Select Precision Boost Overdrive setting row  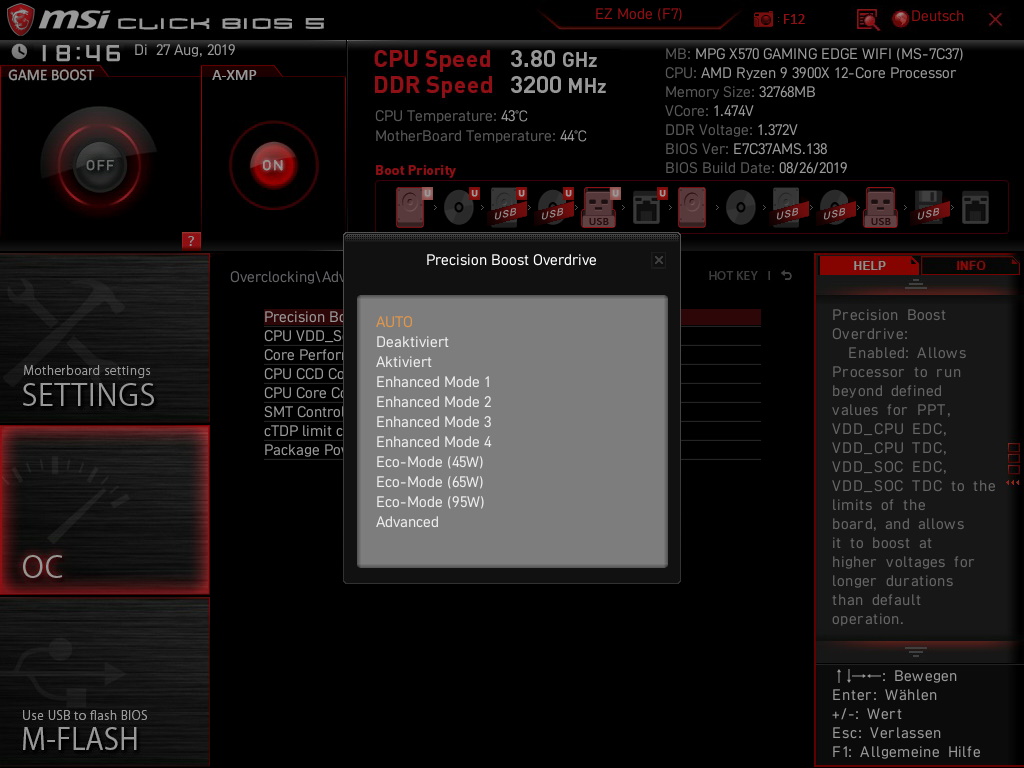click(512, 317)
